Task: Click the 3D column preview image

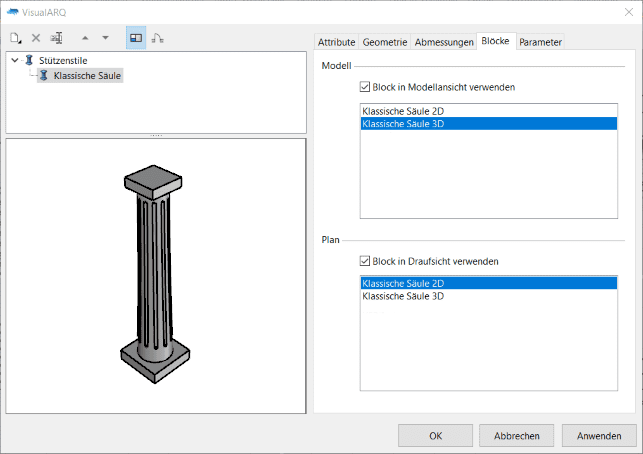Action: (155, 274)
